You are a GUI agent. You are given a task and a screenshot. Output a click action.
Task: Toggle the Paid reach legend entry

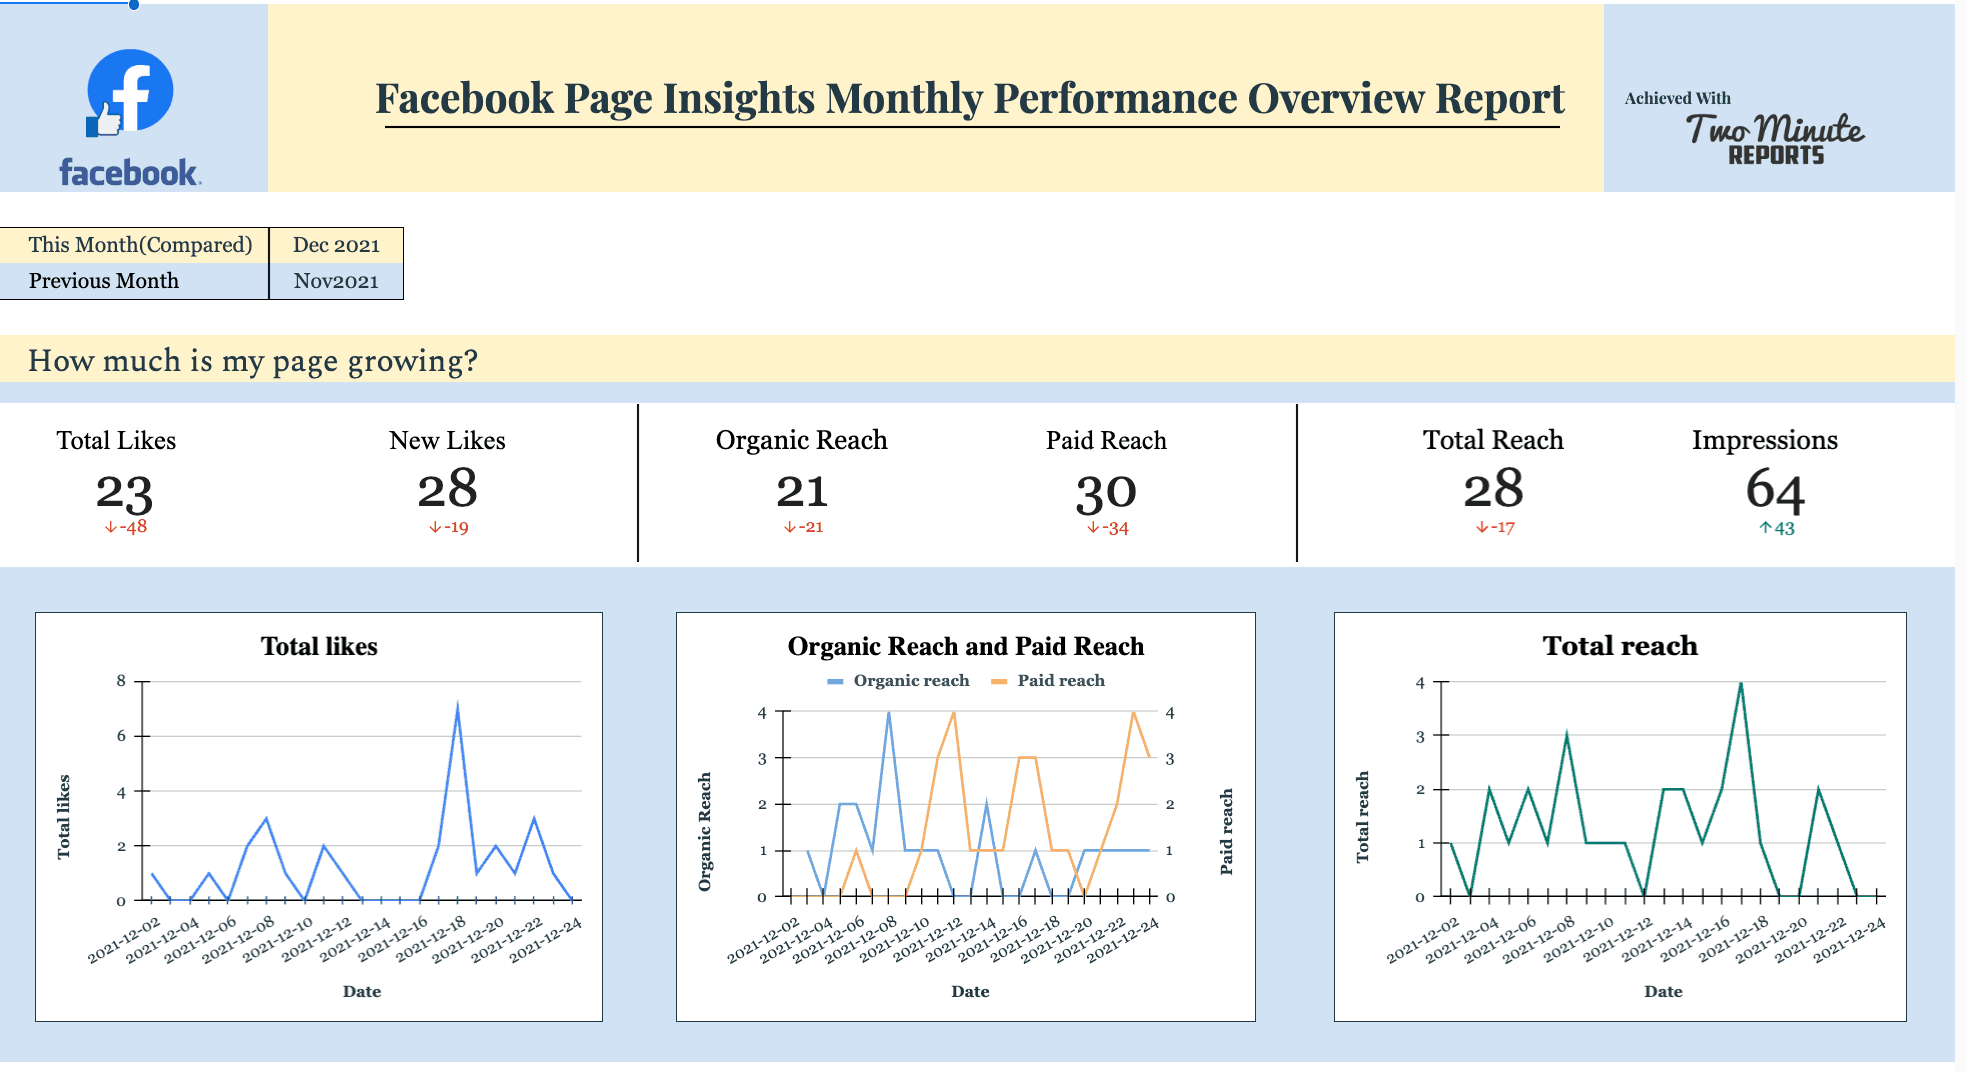click(x=1046, y=680)
